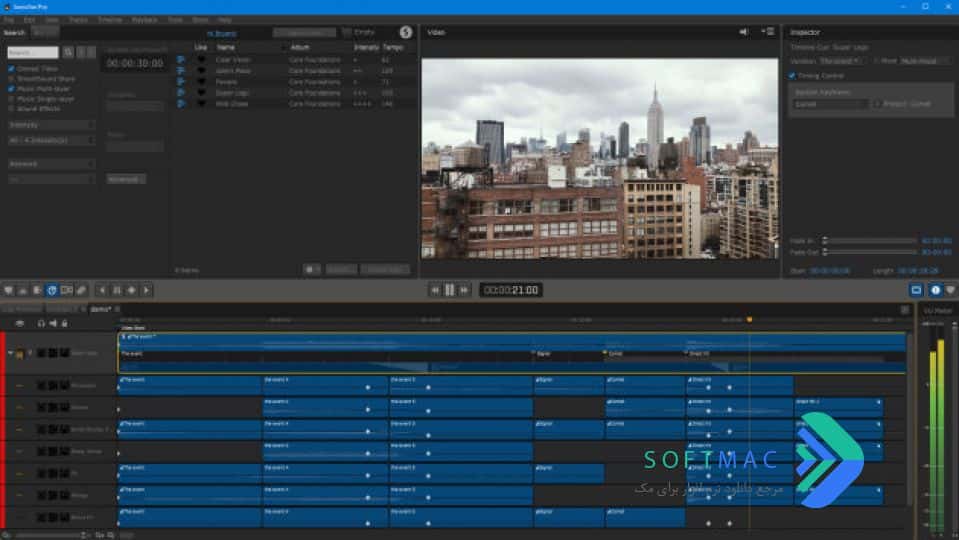Click the speaker mute header icon
The width and height of the screenshot is (959, 540).
pos(53,324)
